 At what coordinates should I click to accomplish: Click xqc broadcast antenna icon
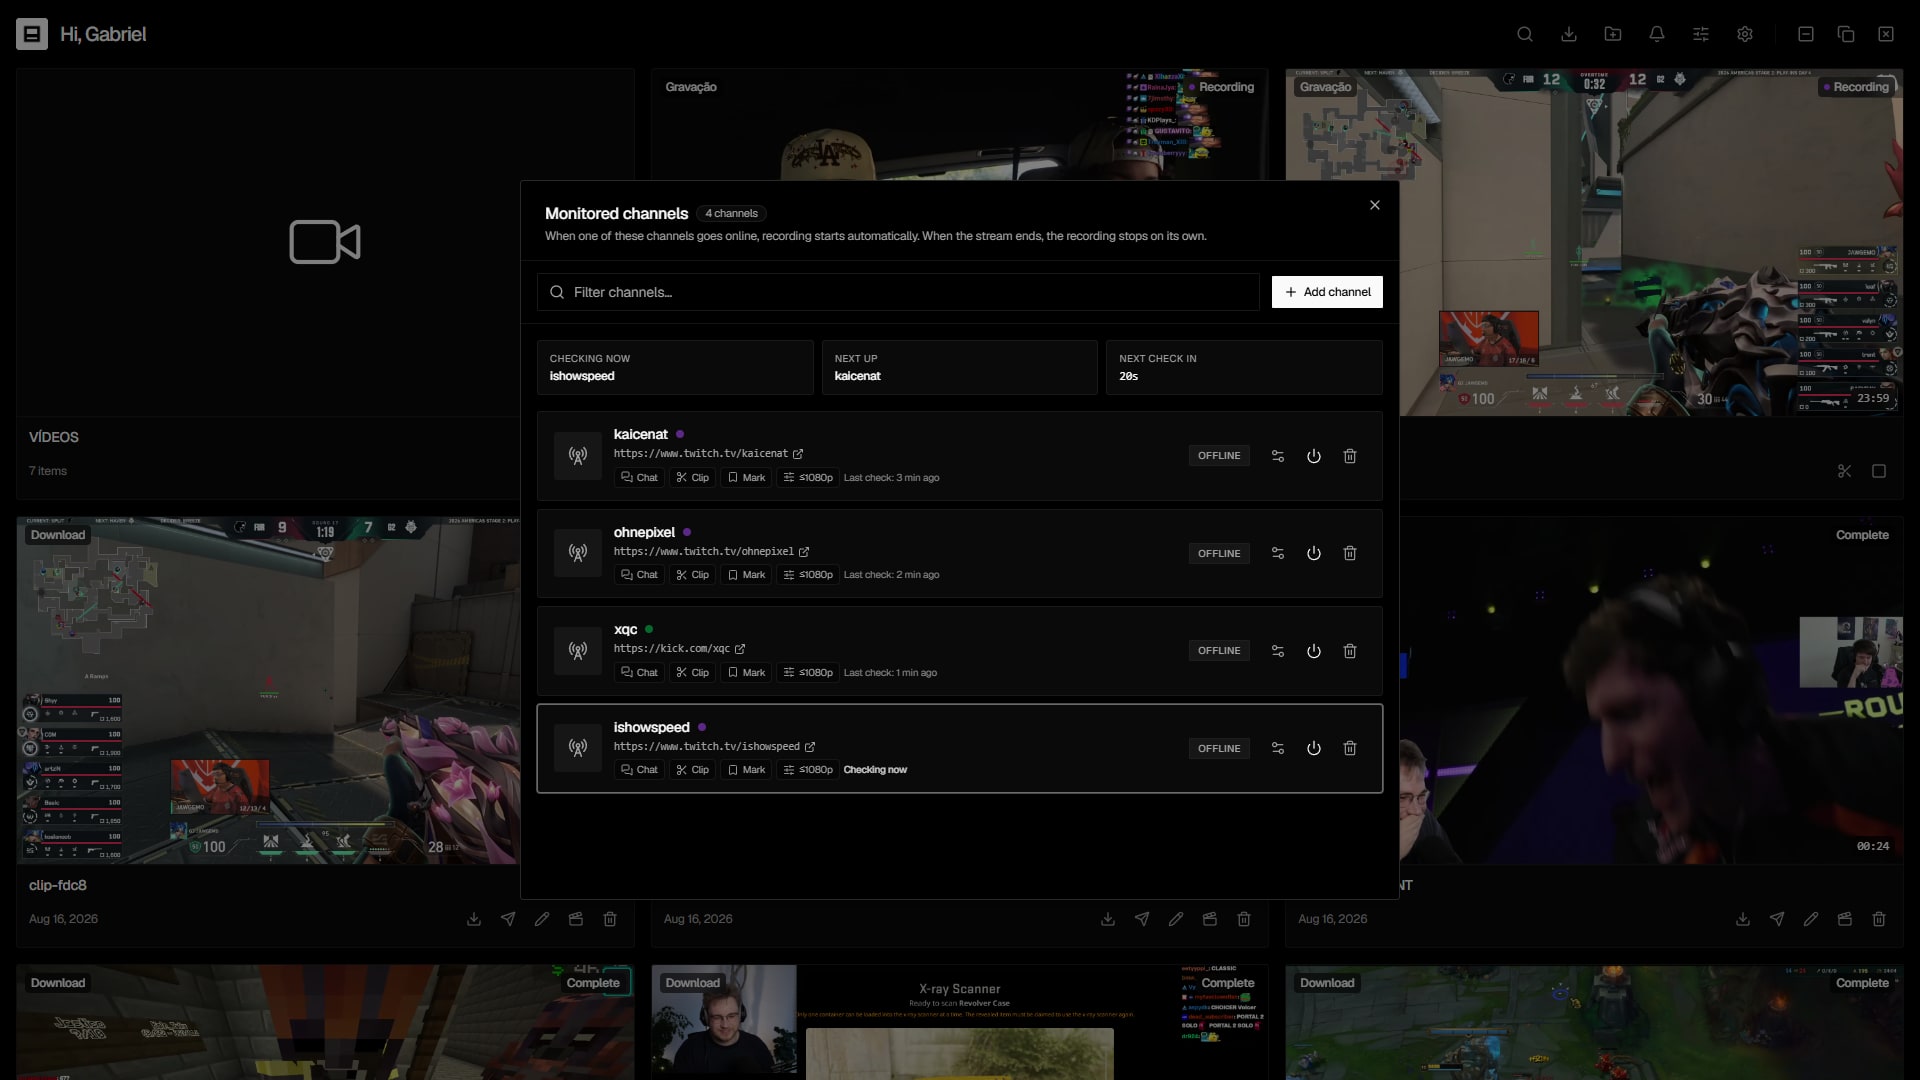[x=578, y=651]
